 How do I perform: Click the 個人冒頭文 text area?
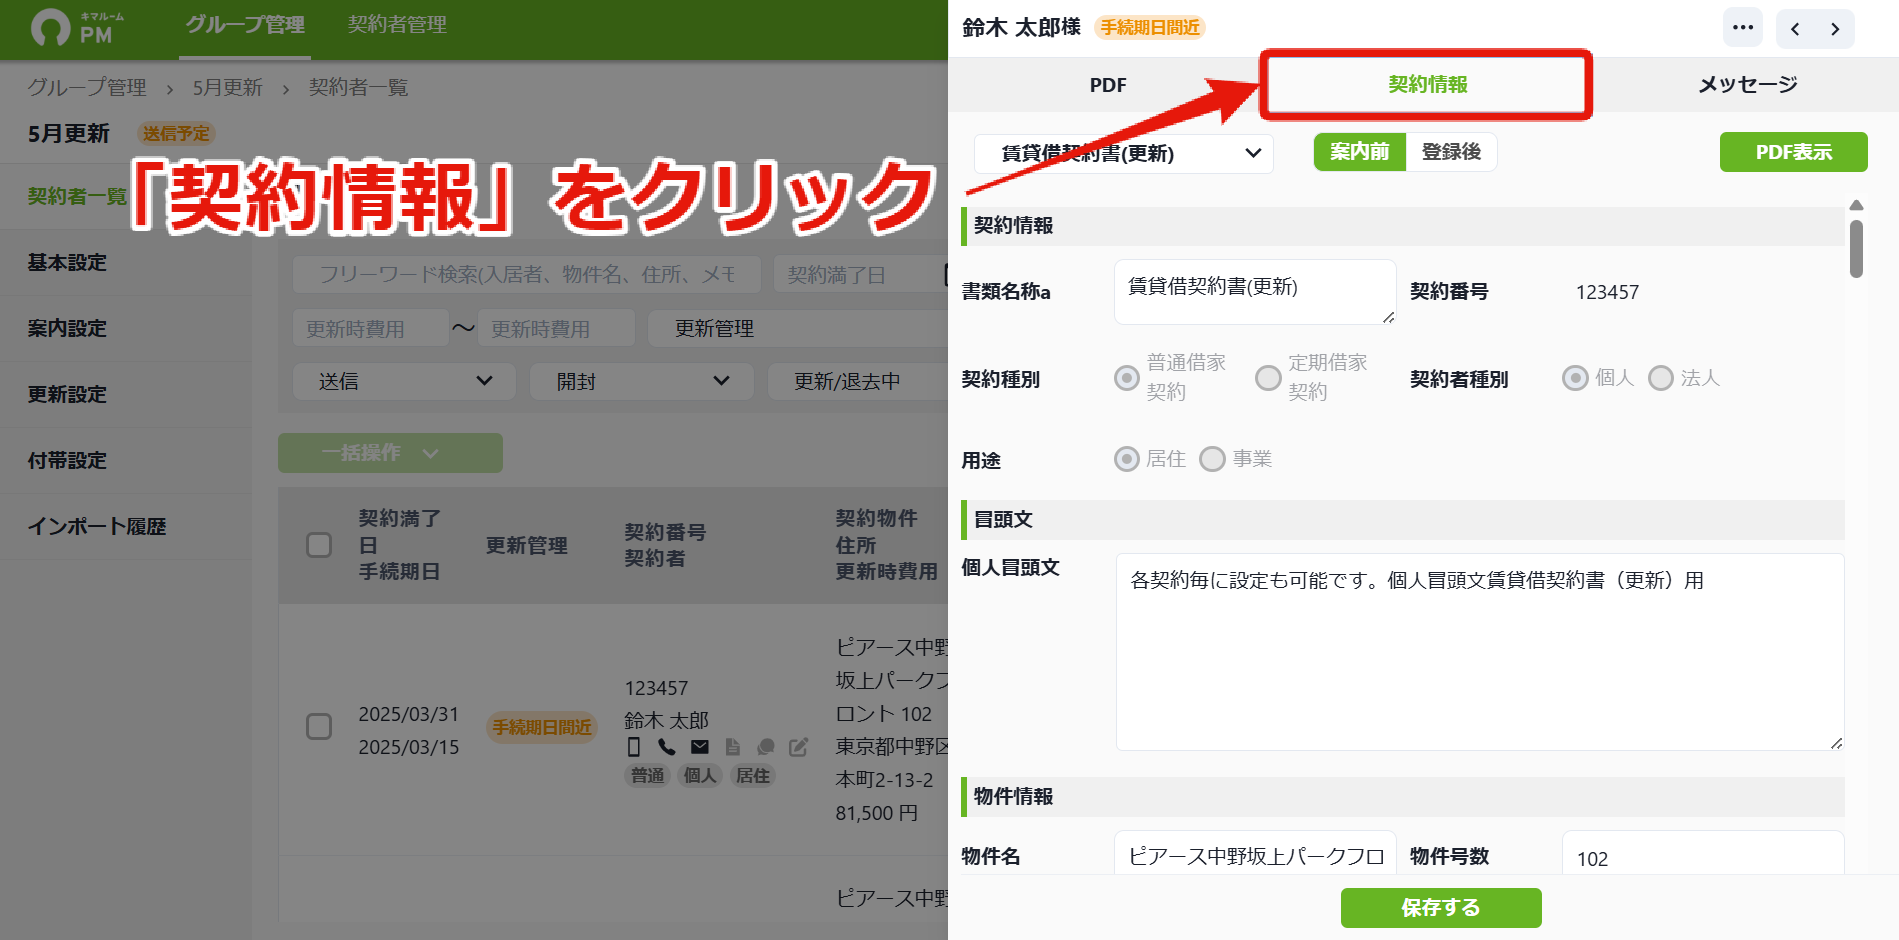point(1480,652)
